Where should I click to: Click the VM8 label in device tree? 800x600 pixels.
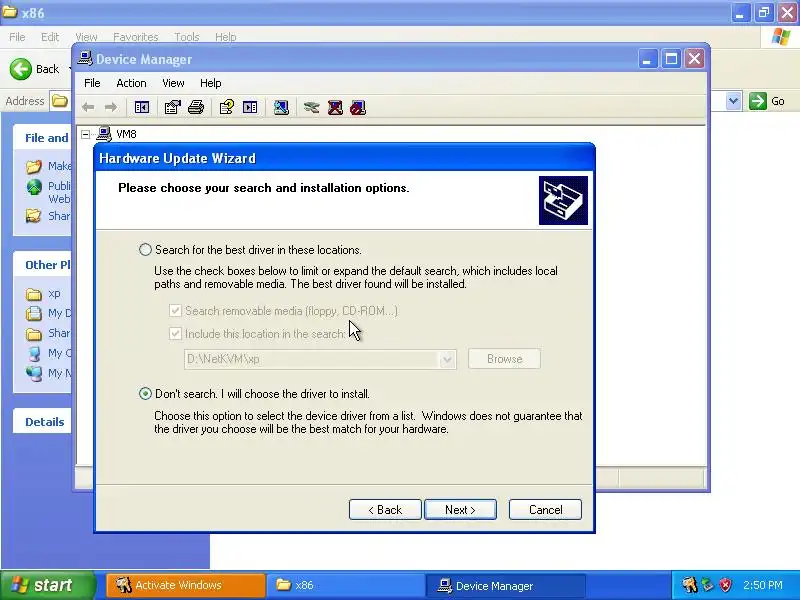pyautogui.click(x=126, y=134)
